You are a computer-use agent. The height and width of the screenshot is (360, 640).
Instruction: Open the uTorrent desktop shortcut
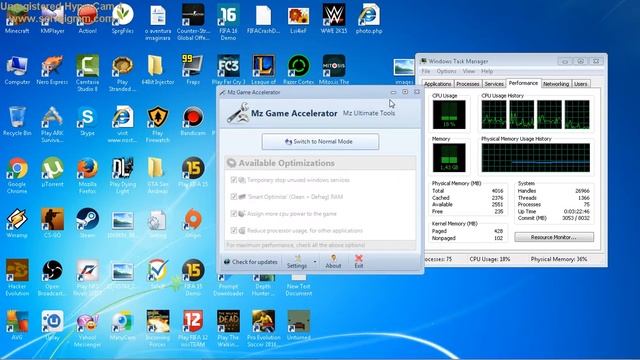(52, 172)
